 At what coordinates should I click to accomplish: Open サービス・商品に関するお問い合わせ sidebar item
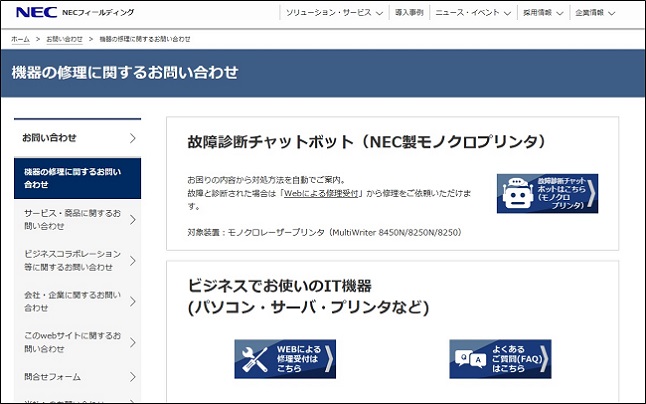point(77,220)
